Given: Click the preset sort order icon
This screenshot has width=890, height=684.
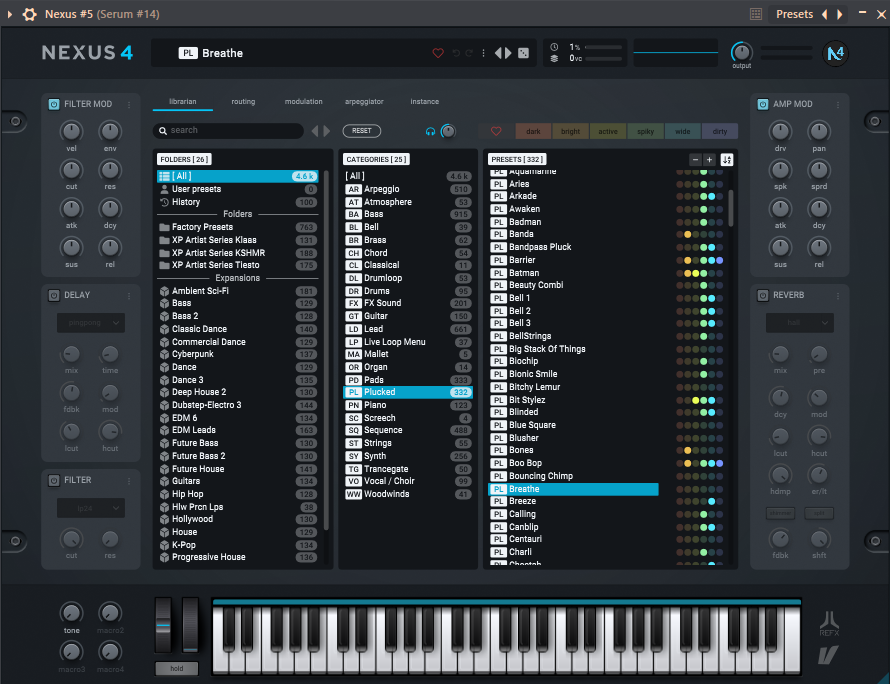Looking at the screenshot, I should pyautogui.click(x=727, y=160).
